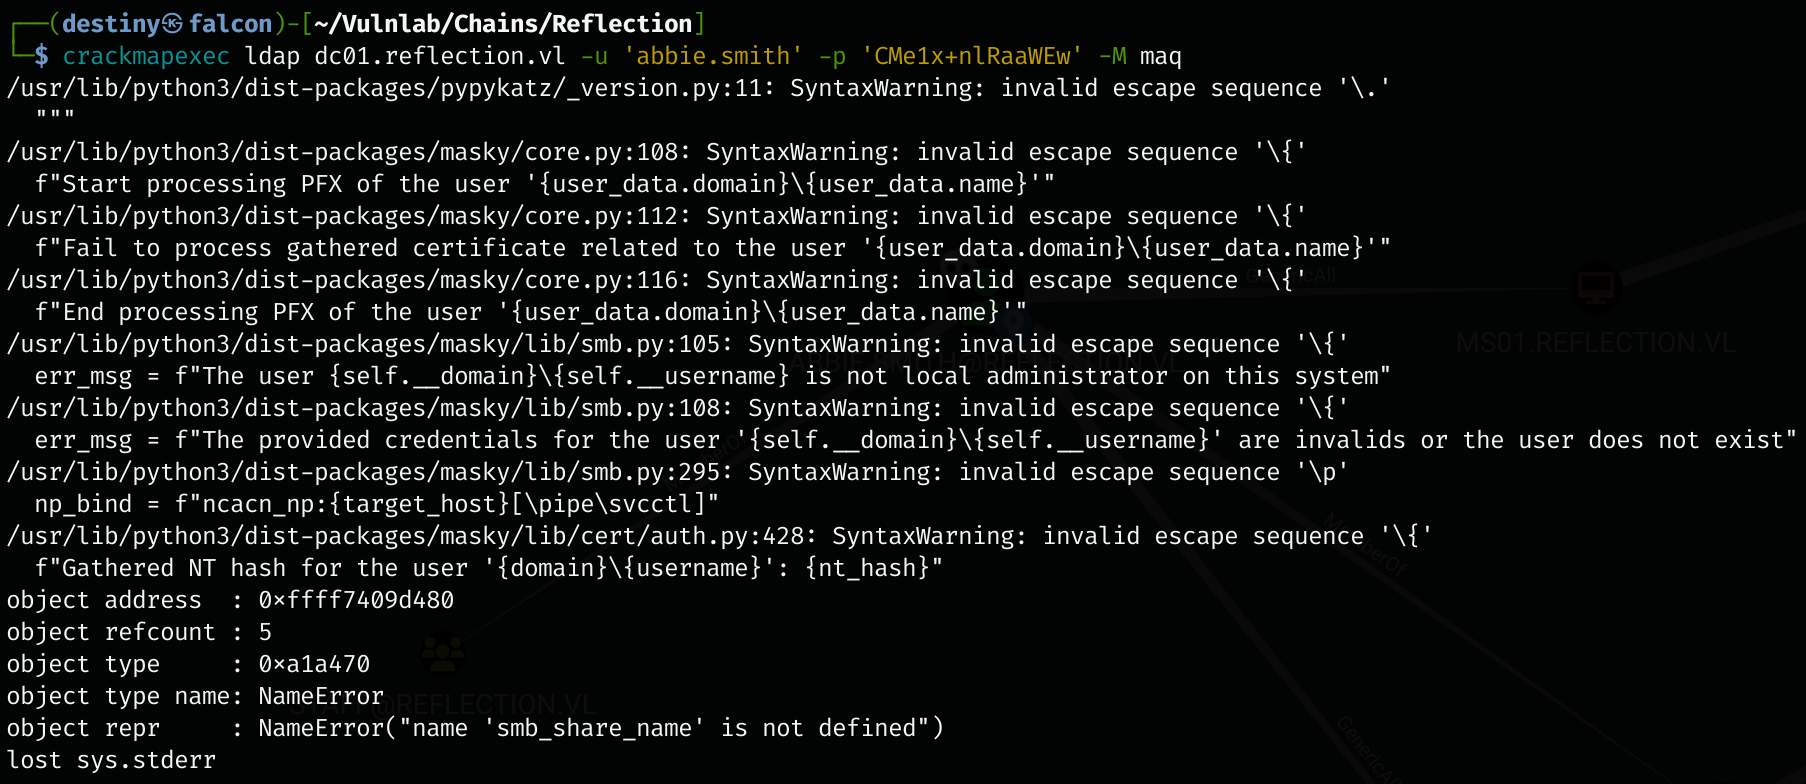
Task: Click the Kali skull icon in the prompt
Action: (x=173, y=24)
